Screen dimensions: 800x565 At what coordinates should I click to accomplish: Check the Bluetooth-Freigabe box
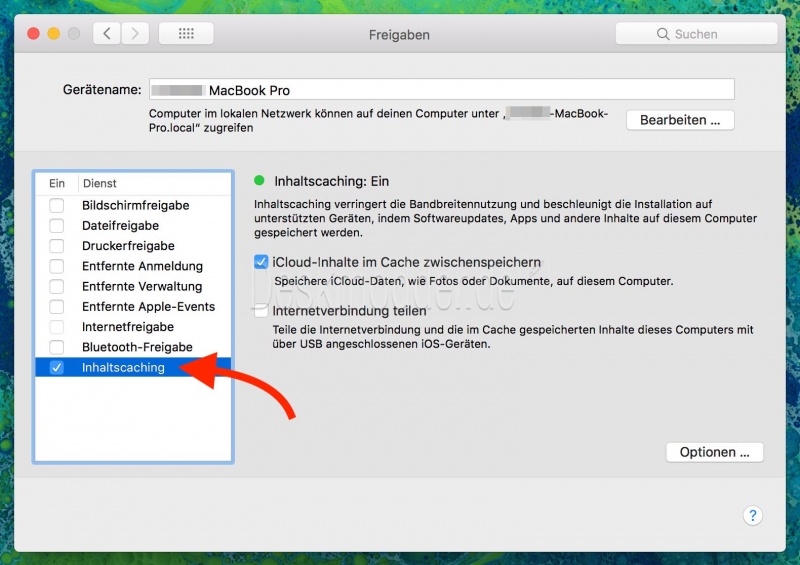(57, 347)
